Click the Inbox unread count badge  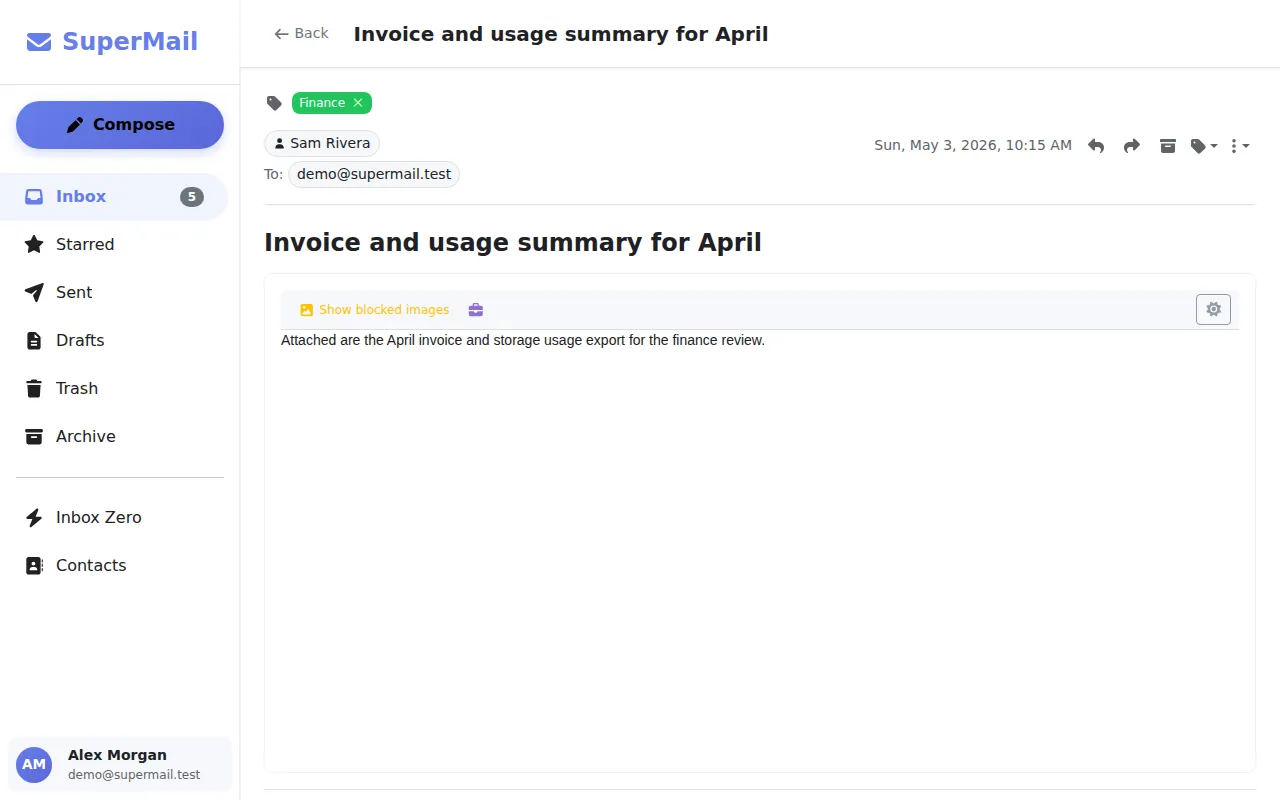click(192, 197)
